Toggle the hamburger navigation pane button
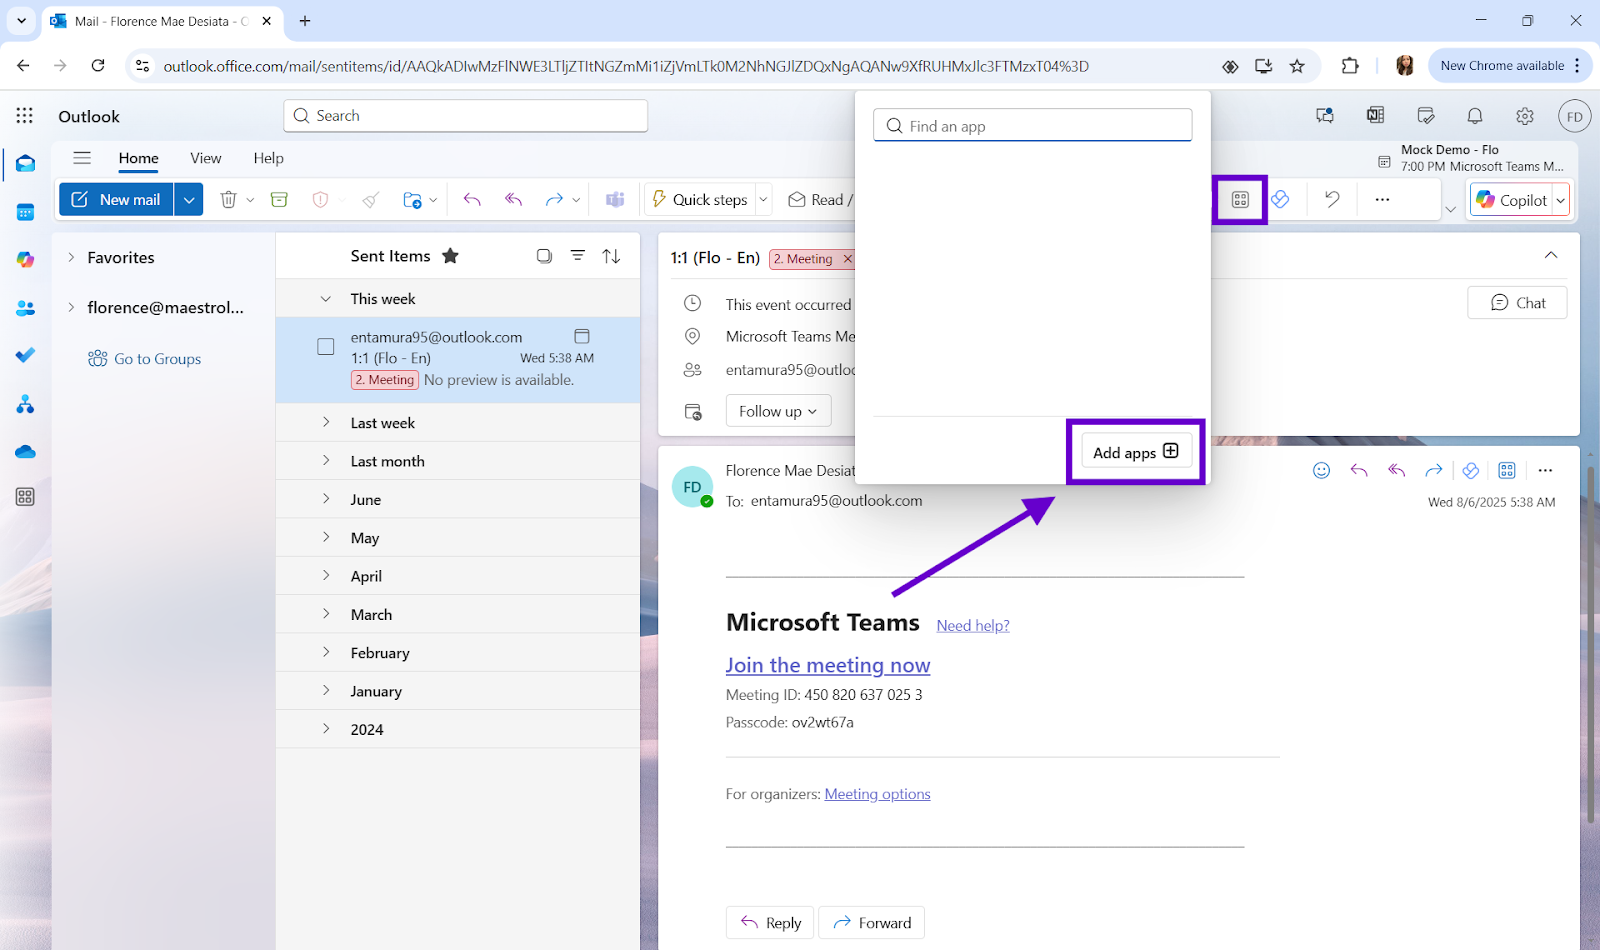Image resolution: width=1600 pixels, height=950 pixels. coord(82,158)
